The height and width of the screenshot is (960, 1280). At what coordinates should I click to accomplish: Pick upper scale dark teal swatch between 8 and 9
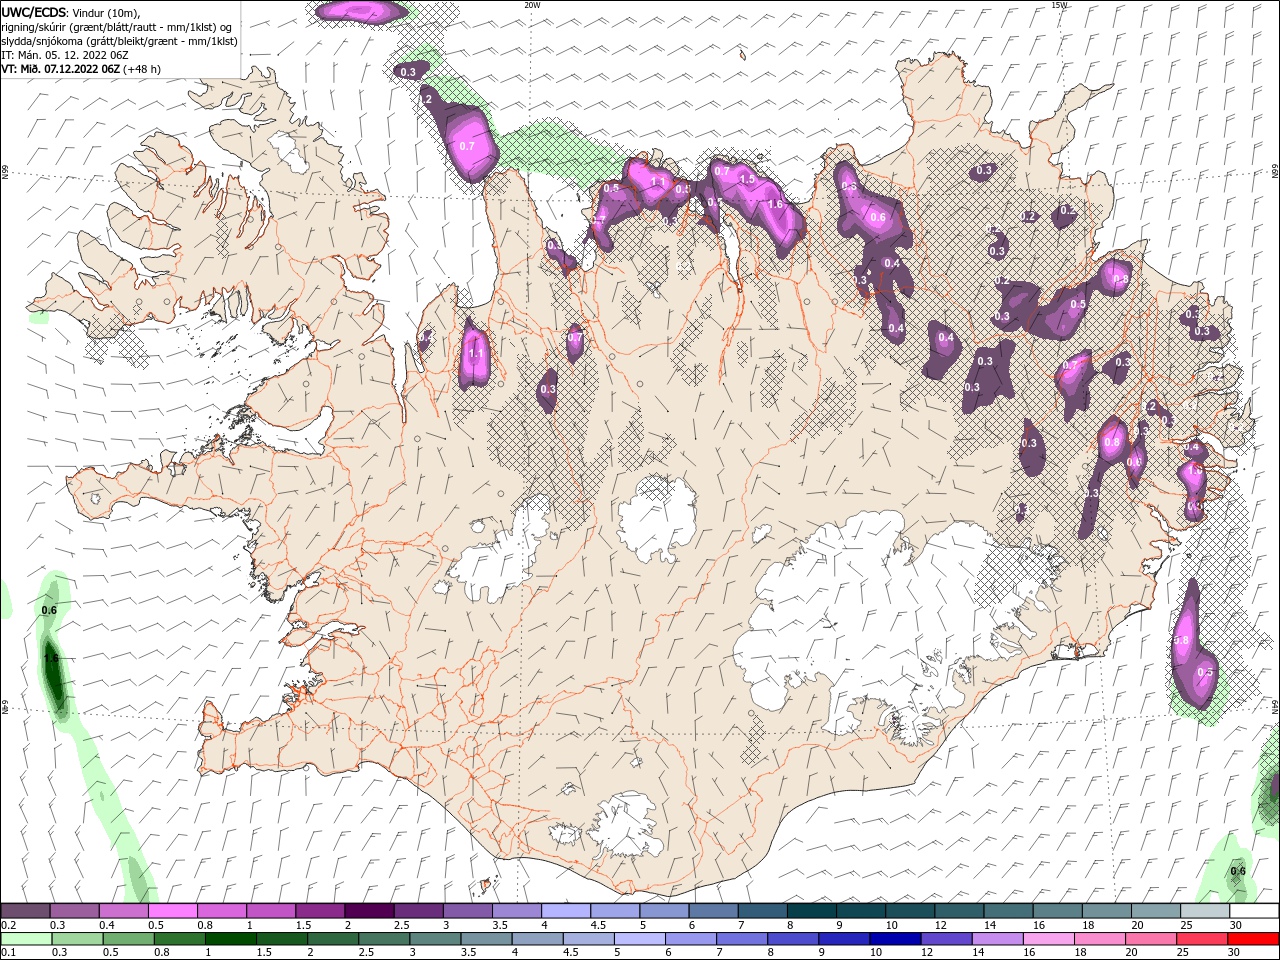pos(812,911)
